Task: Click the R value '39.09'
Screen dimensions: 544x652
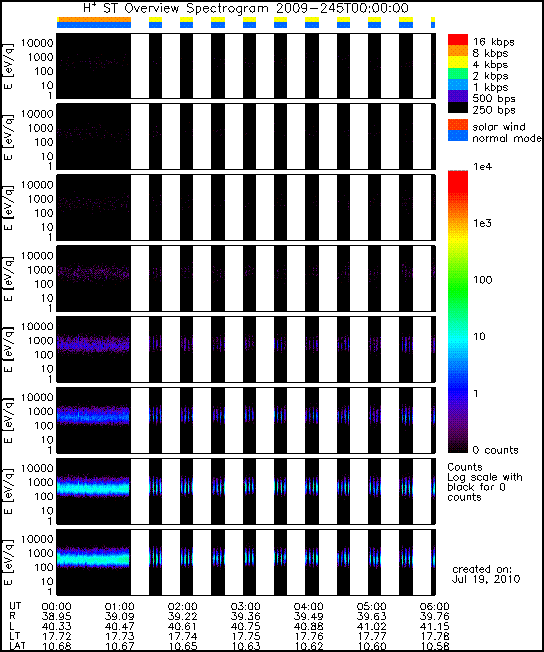Action: pos(119,616)
